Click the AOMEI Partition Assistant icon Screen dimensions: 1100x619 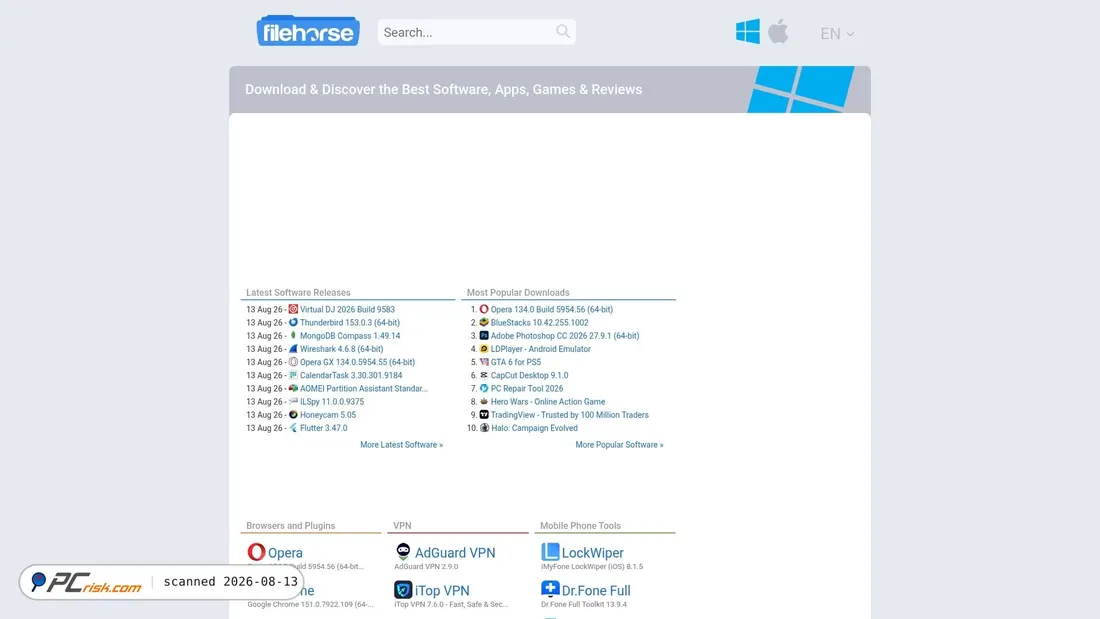tap(293, 388)
